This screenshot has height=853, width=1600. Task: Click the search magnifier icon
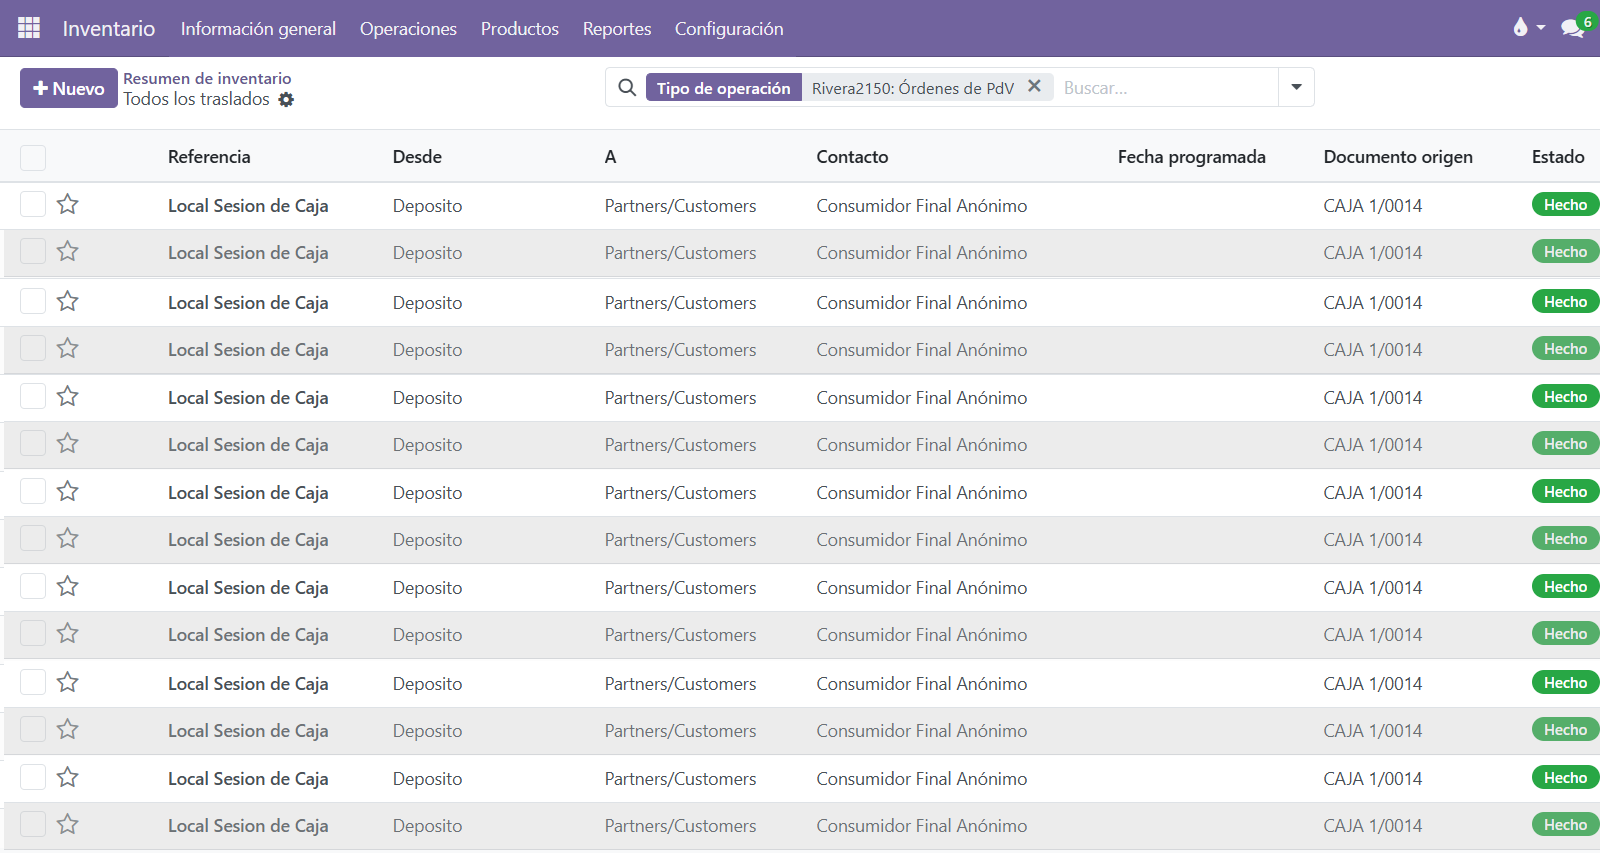[627, 88]
